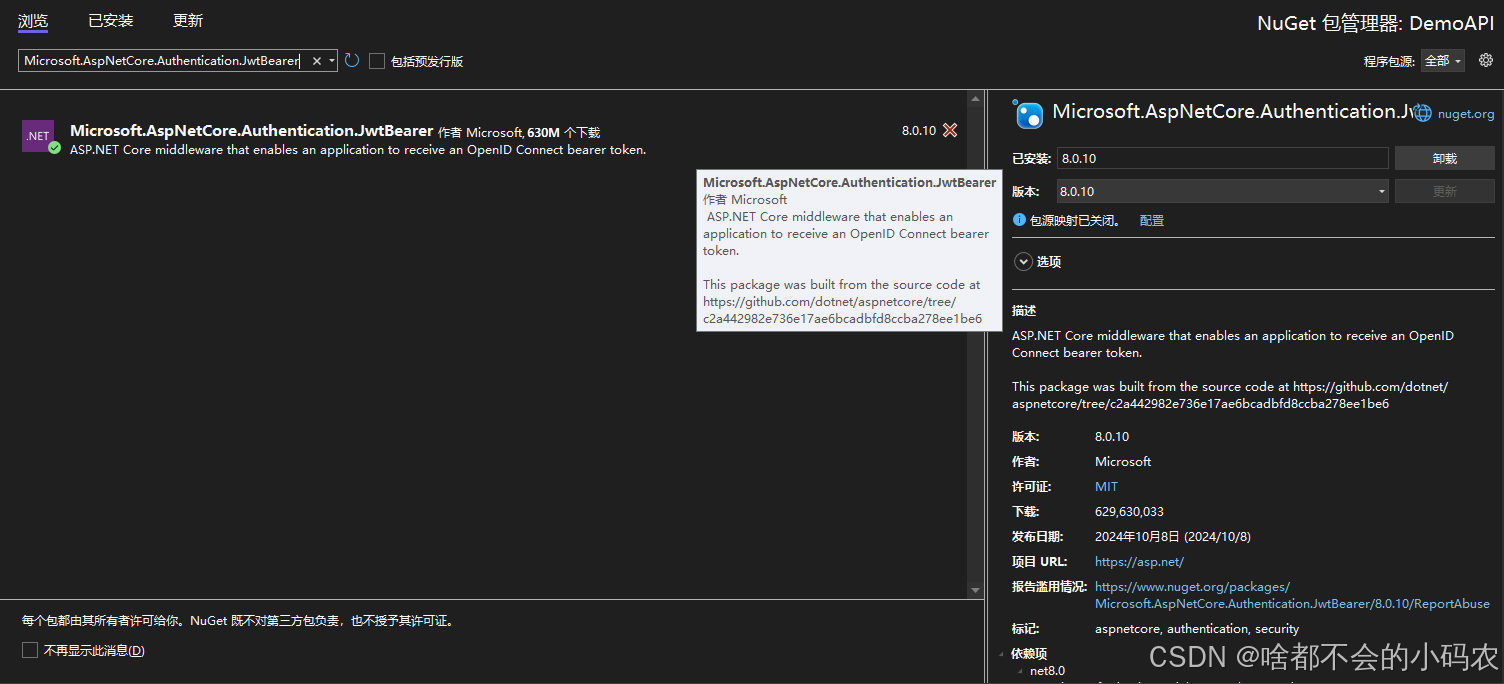Switch to the 更新 tab

[188, 21]
